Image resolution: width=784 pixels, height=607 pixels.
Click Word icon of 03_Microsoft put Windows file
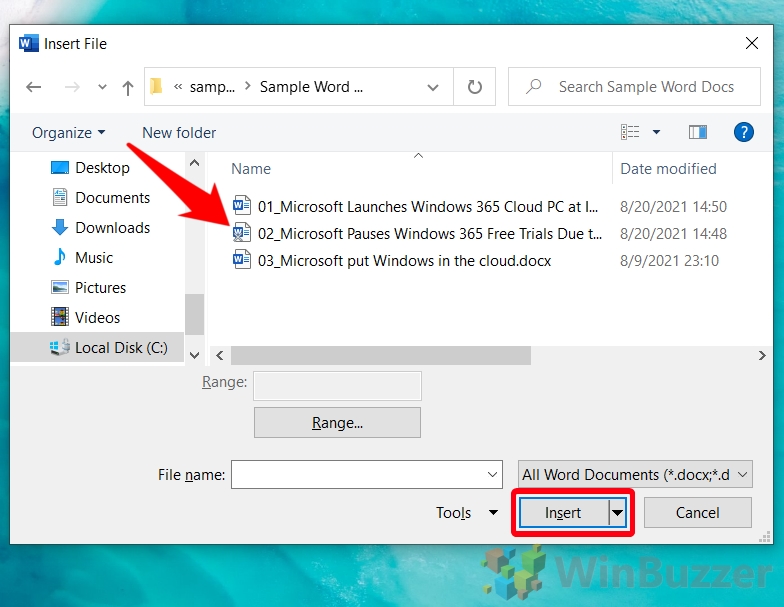click(242, 260)
